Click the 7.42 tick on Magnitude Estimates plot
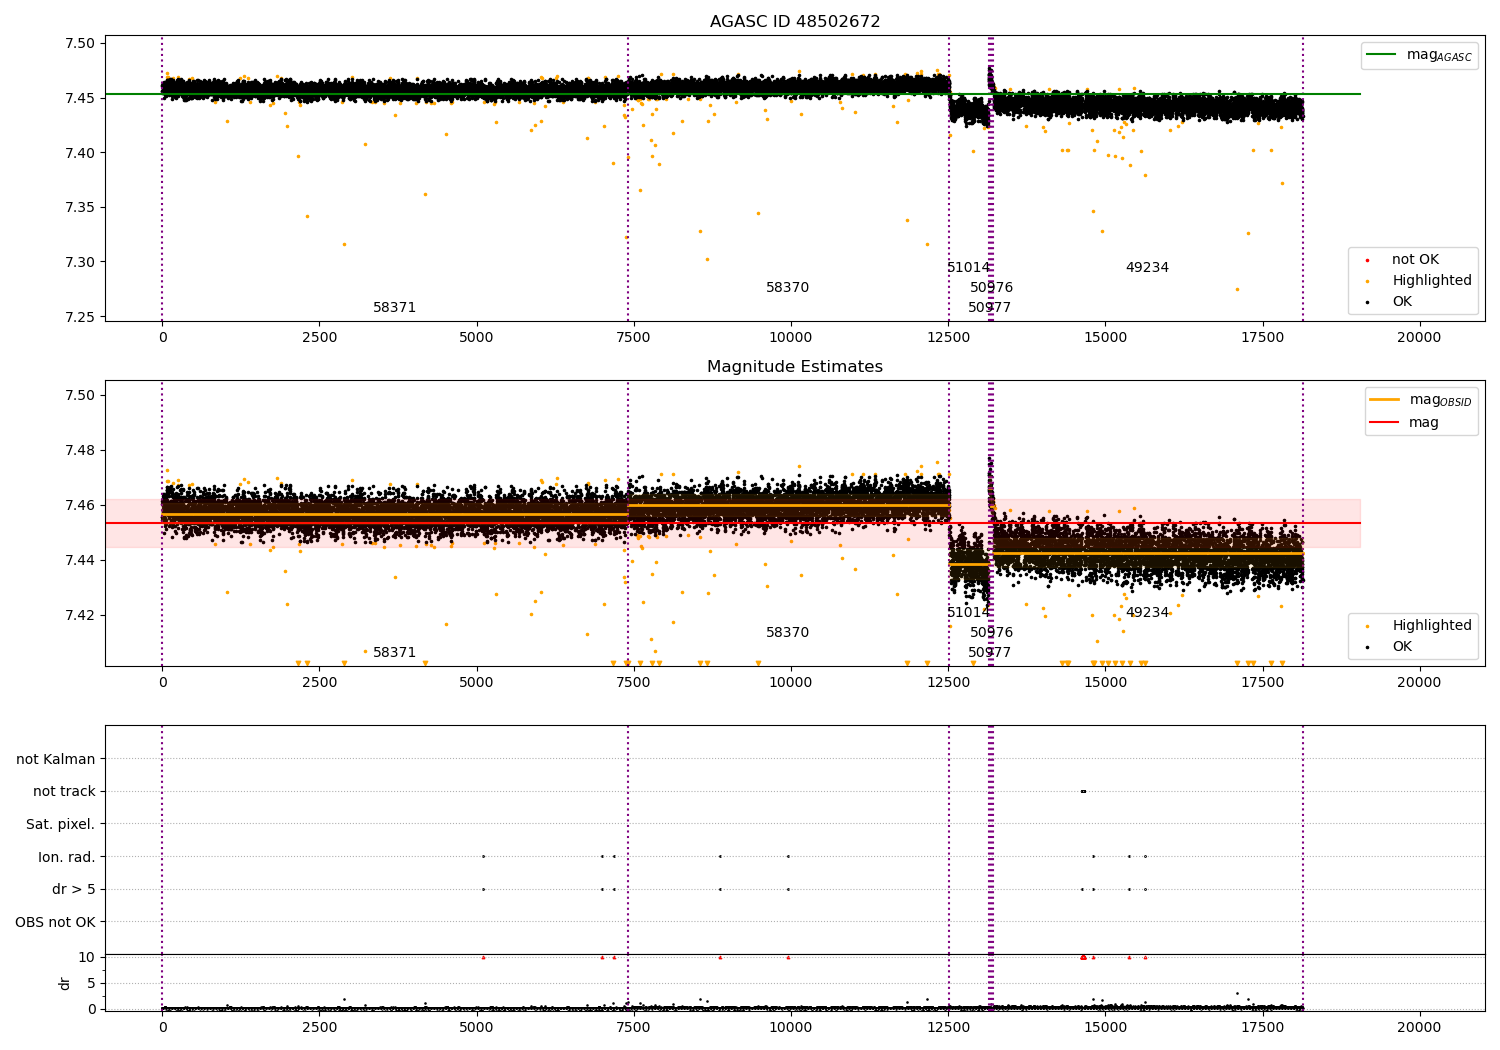This screenshot has height=1050, width=1500. [79, 615]
